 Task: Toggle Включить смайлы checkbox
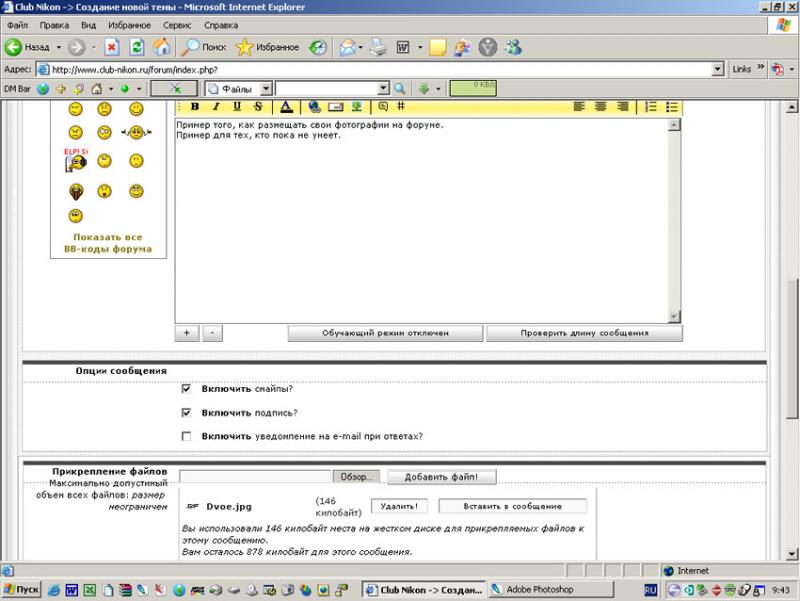186,389
